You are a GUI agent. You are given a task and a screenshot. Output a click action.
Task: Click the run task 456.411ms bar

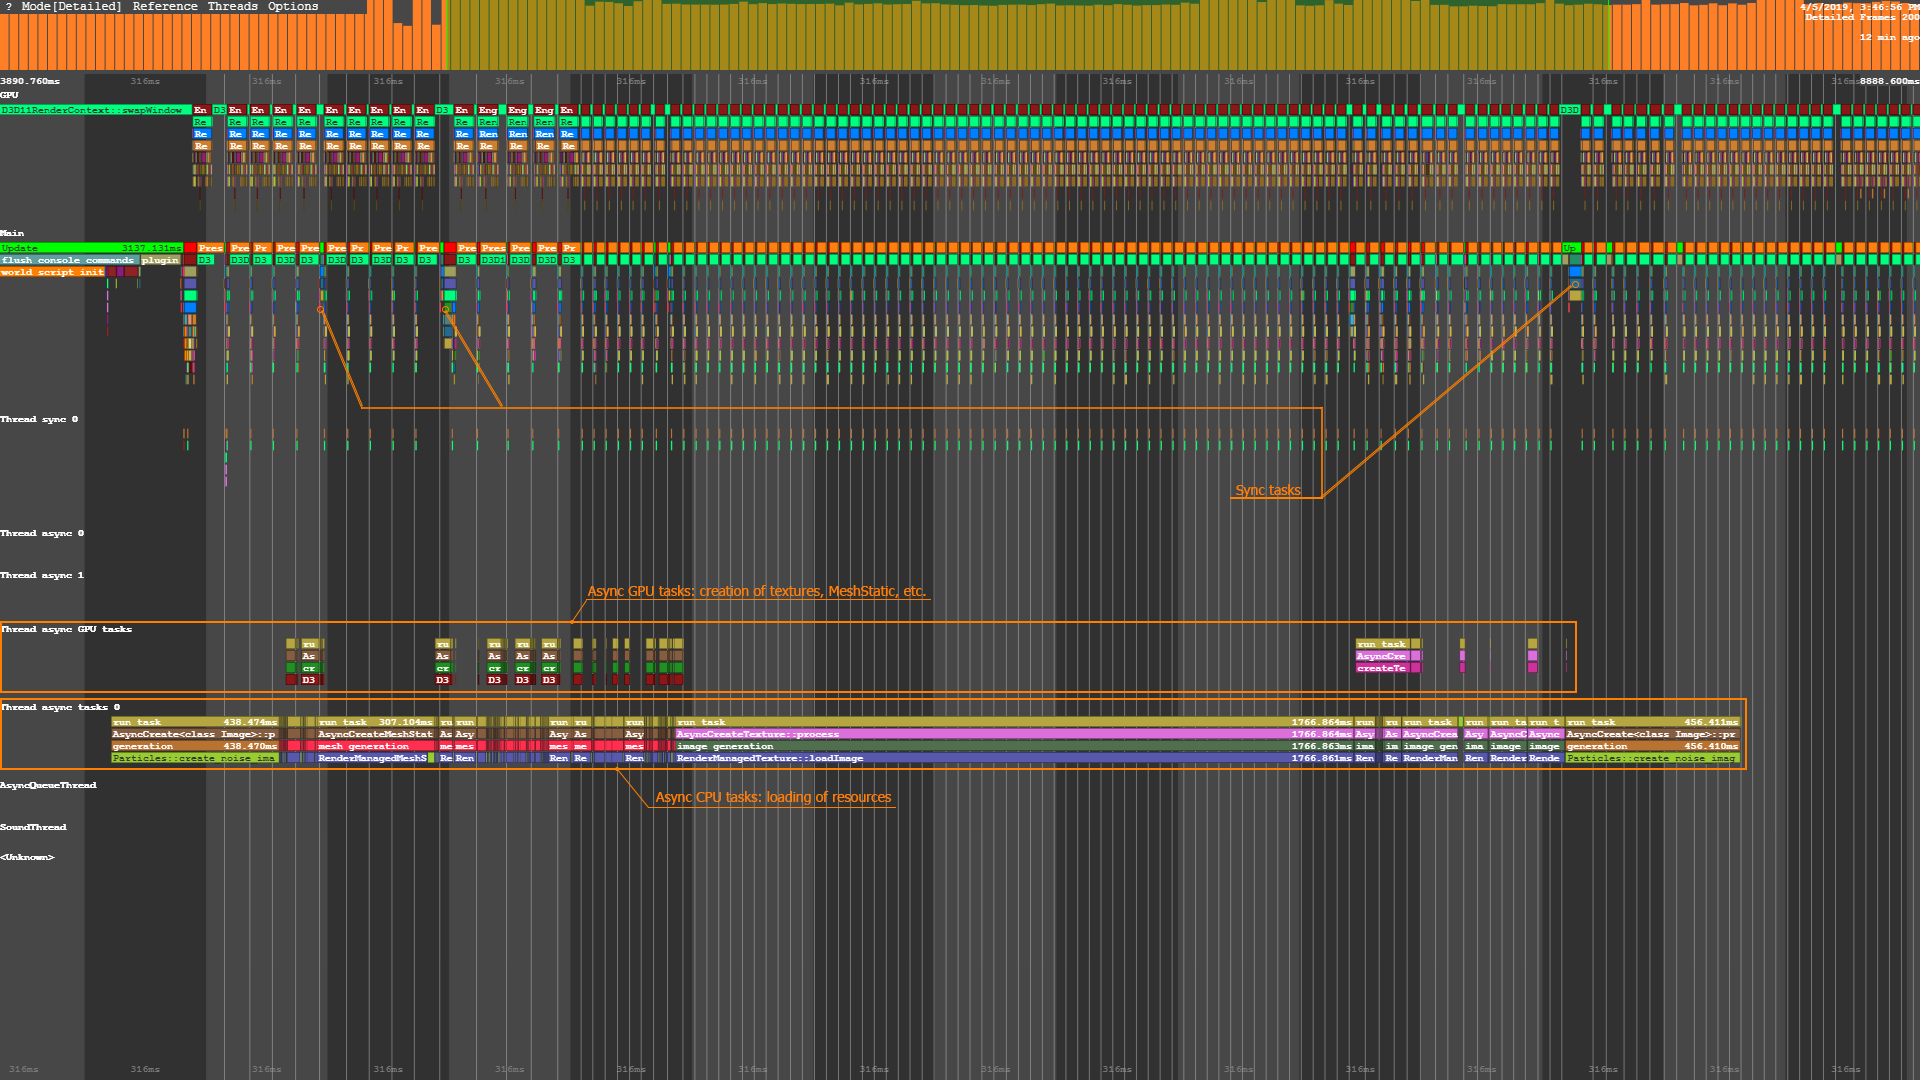tap(1652, 722)
